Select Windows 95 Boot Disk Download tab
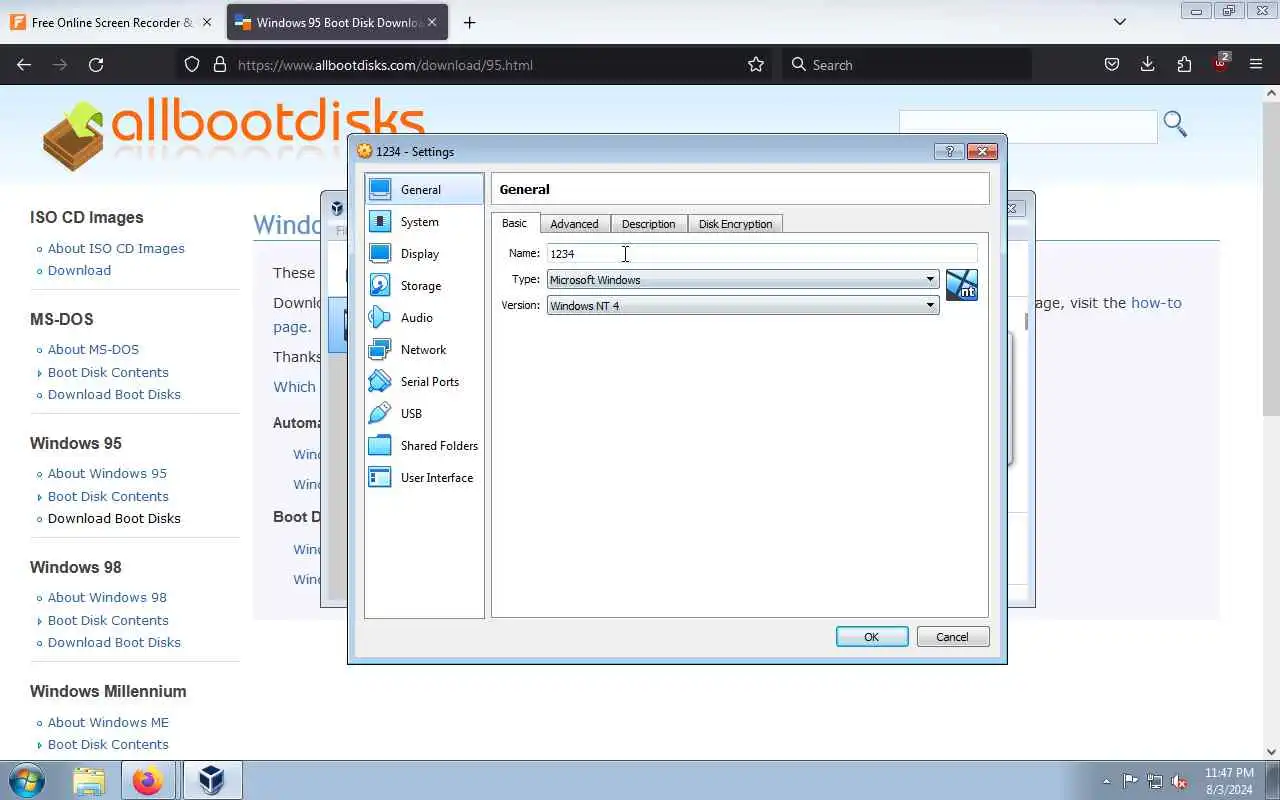This screenshot has height=800, width=1280. tap(337, 22)
